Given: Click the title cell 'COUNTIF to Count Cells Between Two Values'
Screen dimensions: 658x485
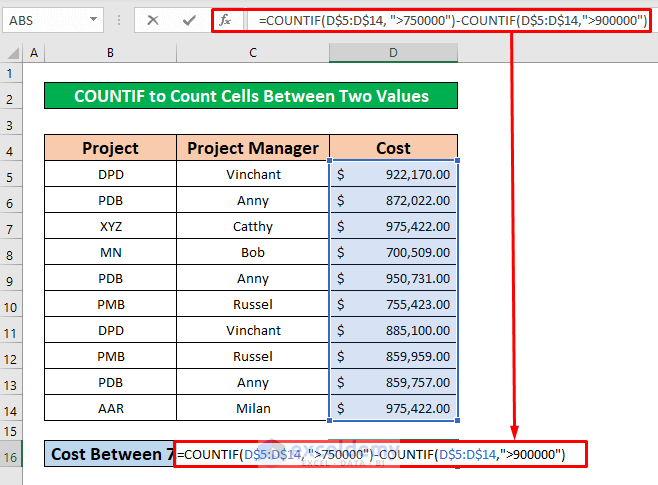Looking at the screenshot, I should coord(251,97).
